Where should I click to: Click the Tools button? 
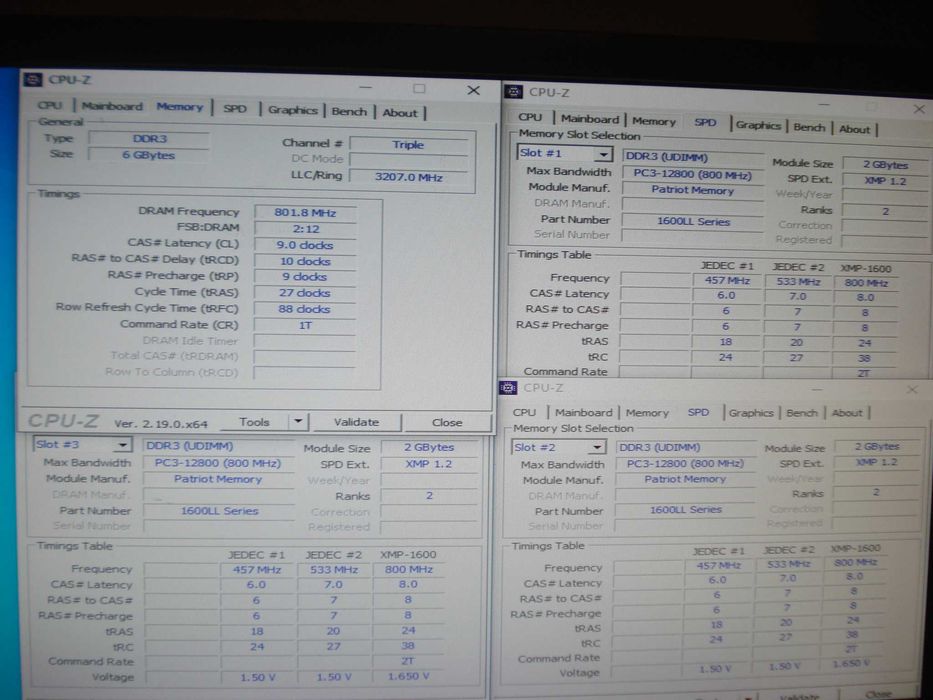pos(254,421)
